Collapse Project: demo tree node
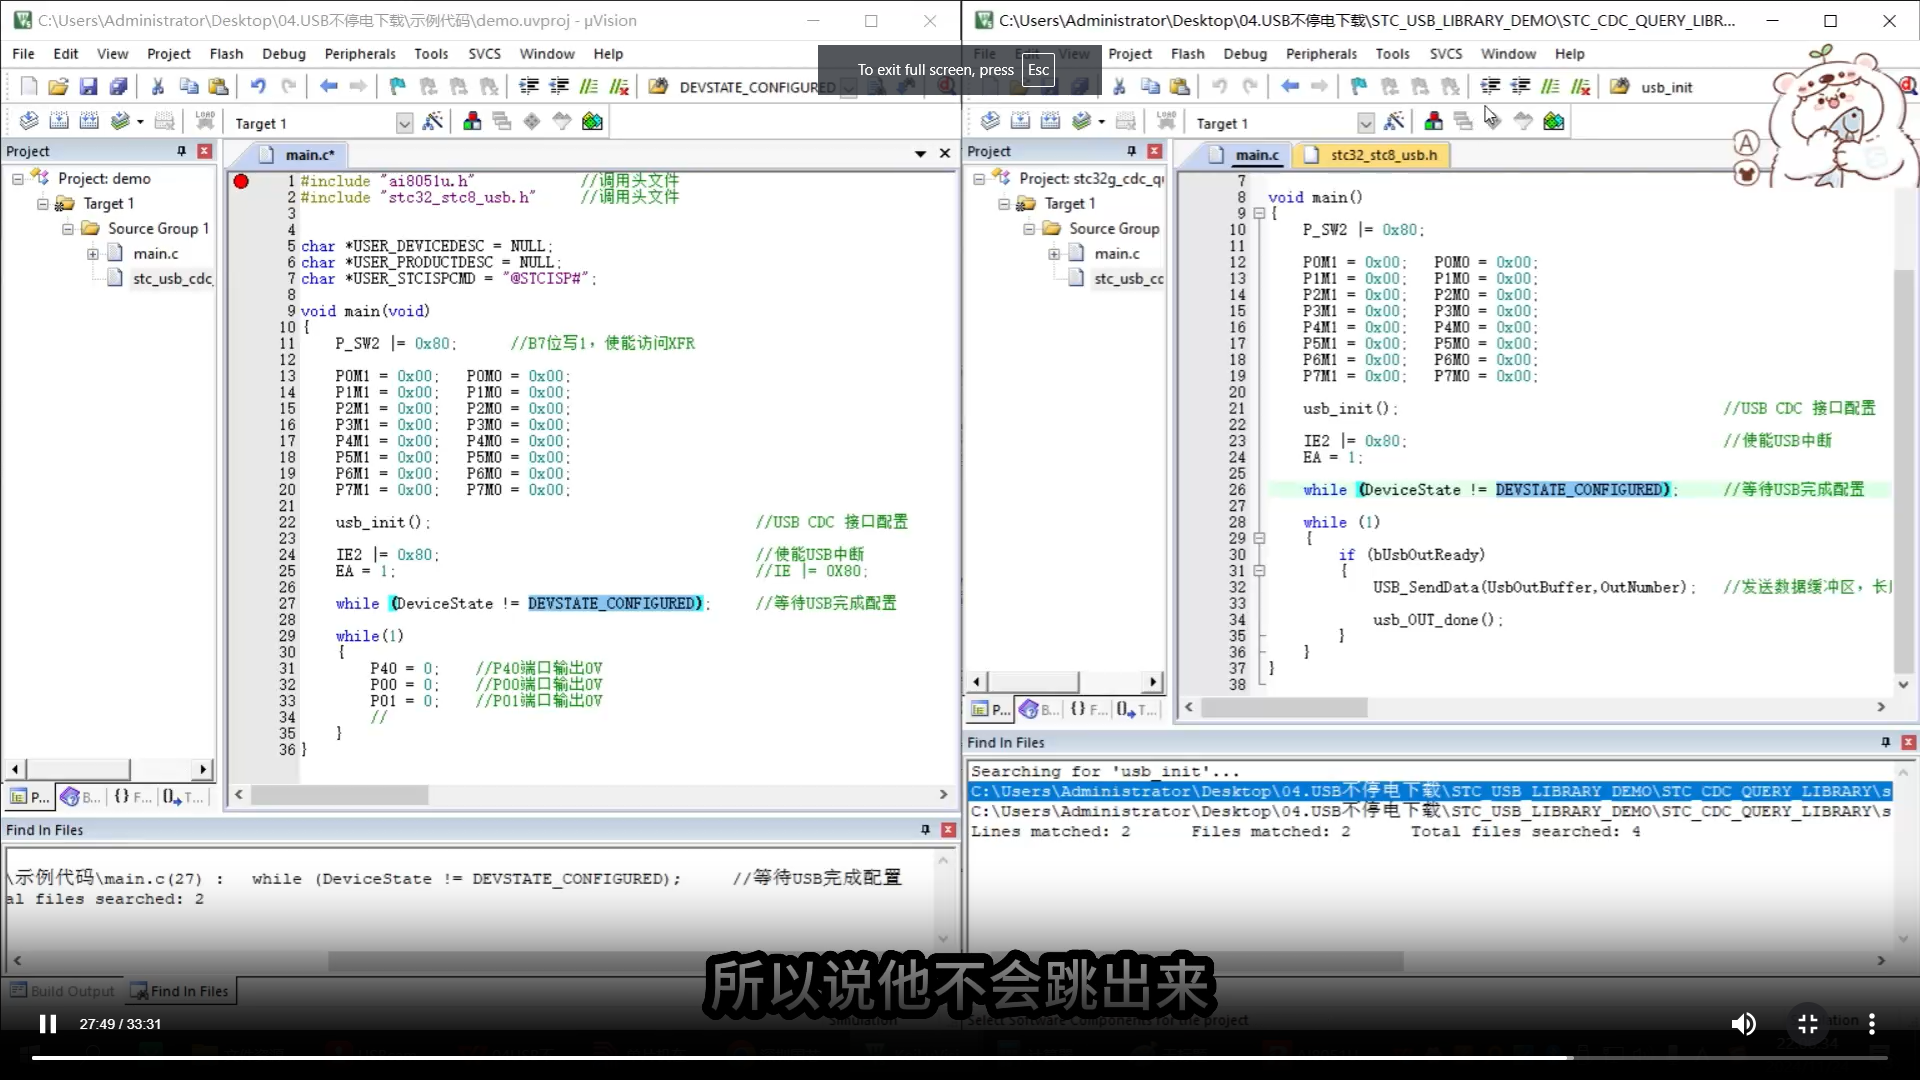 click(18, 178)
